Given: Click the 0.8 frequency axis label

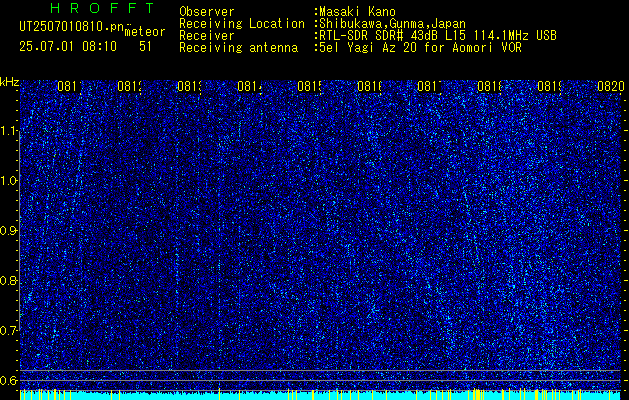Looking at the screenshot, I should click(9, 281).
